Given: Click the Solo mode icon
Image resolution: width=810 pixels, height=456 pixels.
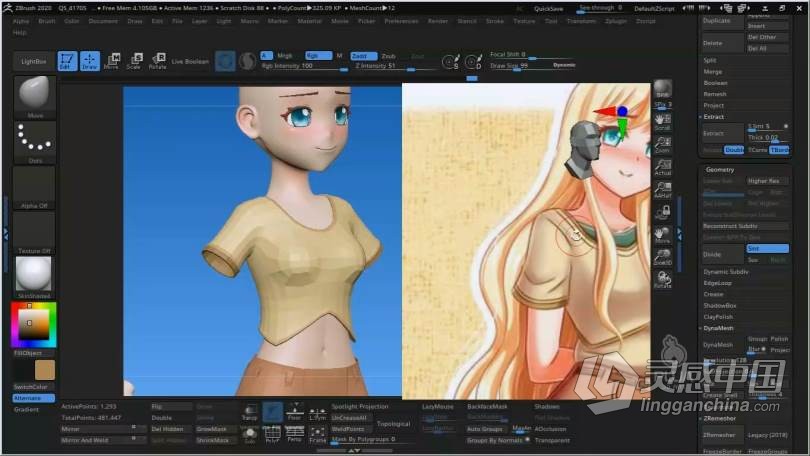Looking at the screenshot, I should pos(250,434).
